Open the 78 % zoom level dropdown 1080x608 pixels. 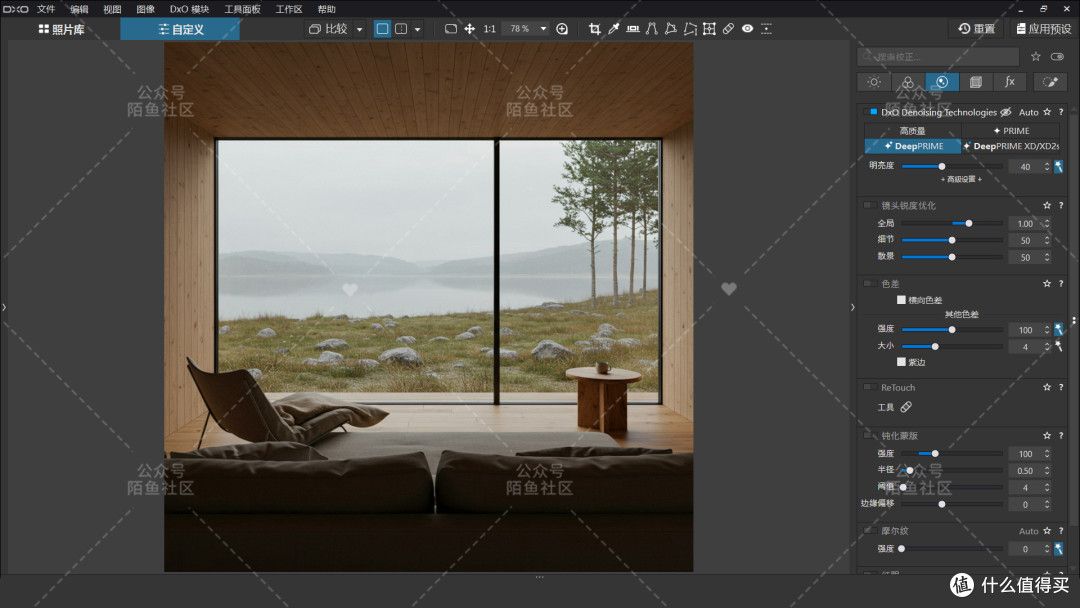[543, 29]
